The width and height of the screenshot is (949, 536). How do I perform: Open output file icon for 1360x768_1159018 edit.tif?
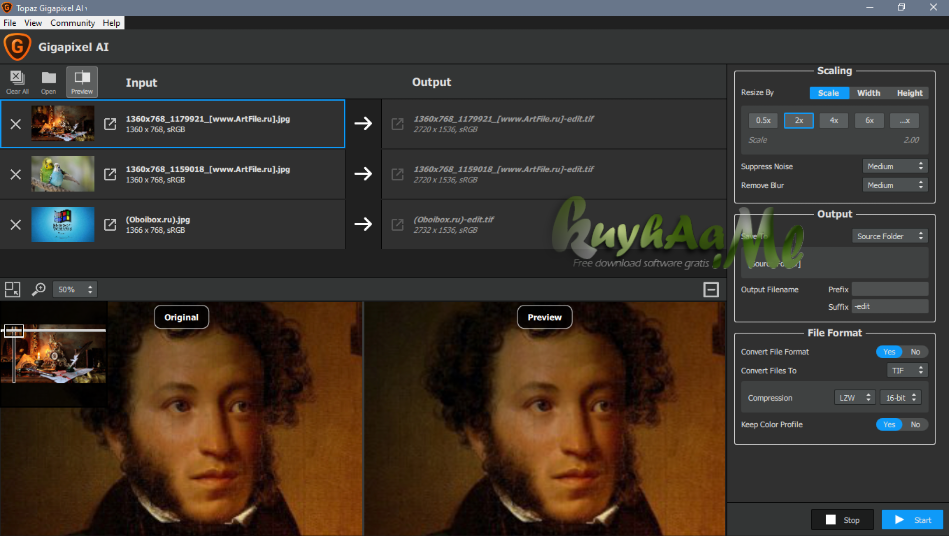[397, 174]
